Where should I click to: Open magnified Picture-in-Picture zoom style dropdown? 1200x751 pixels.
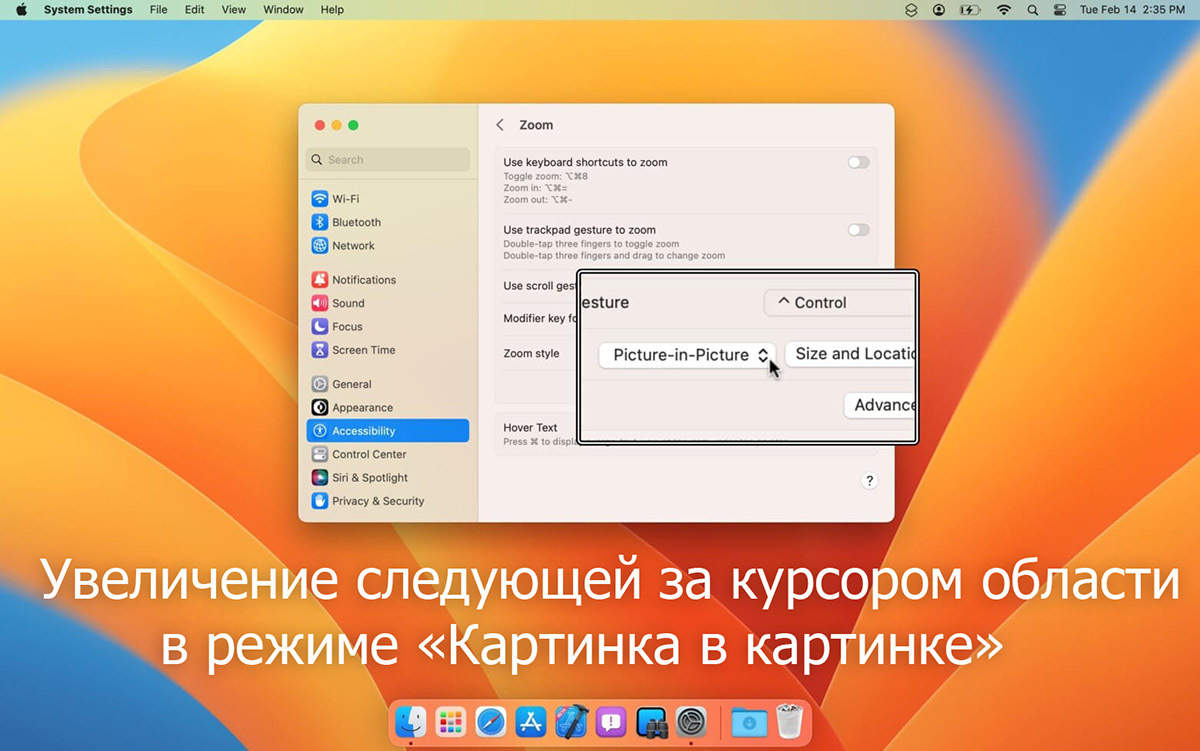pyautogui.click(x=687, y=355)
